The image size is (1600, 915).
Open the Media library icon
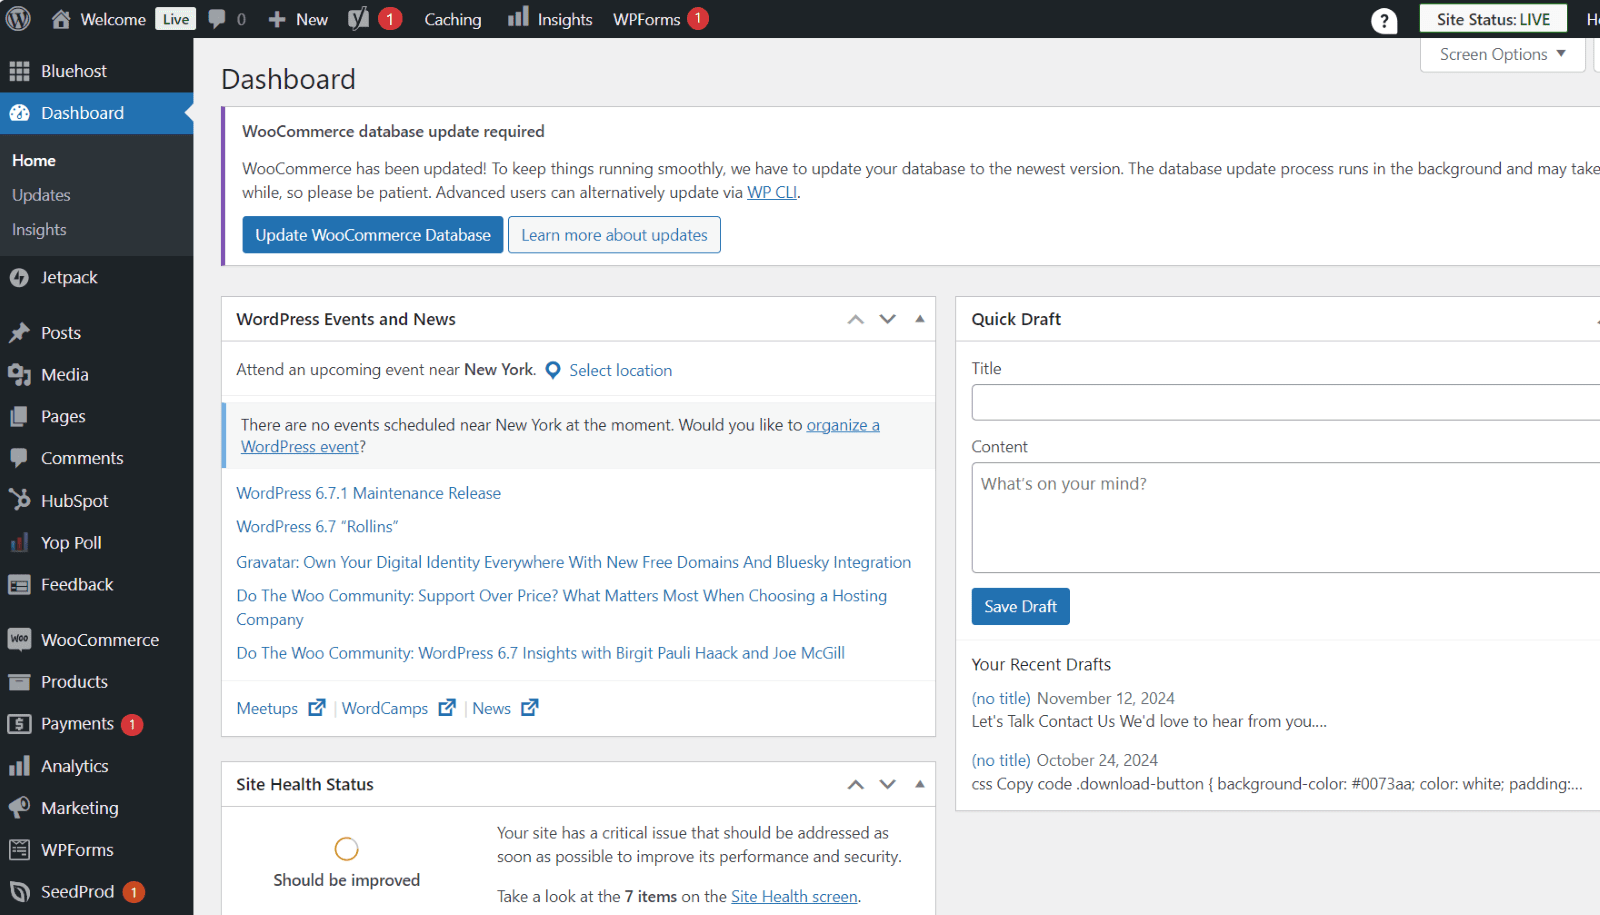click(x=21, y=374)
